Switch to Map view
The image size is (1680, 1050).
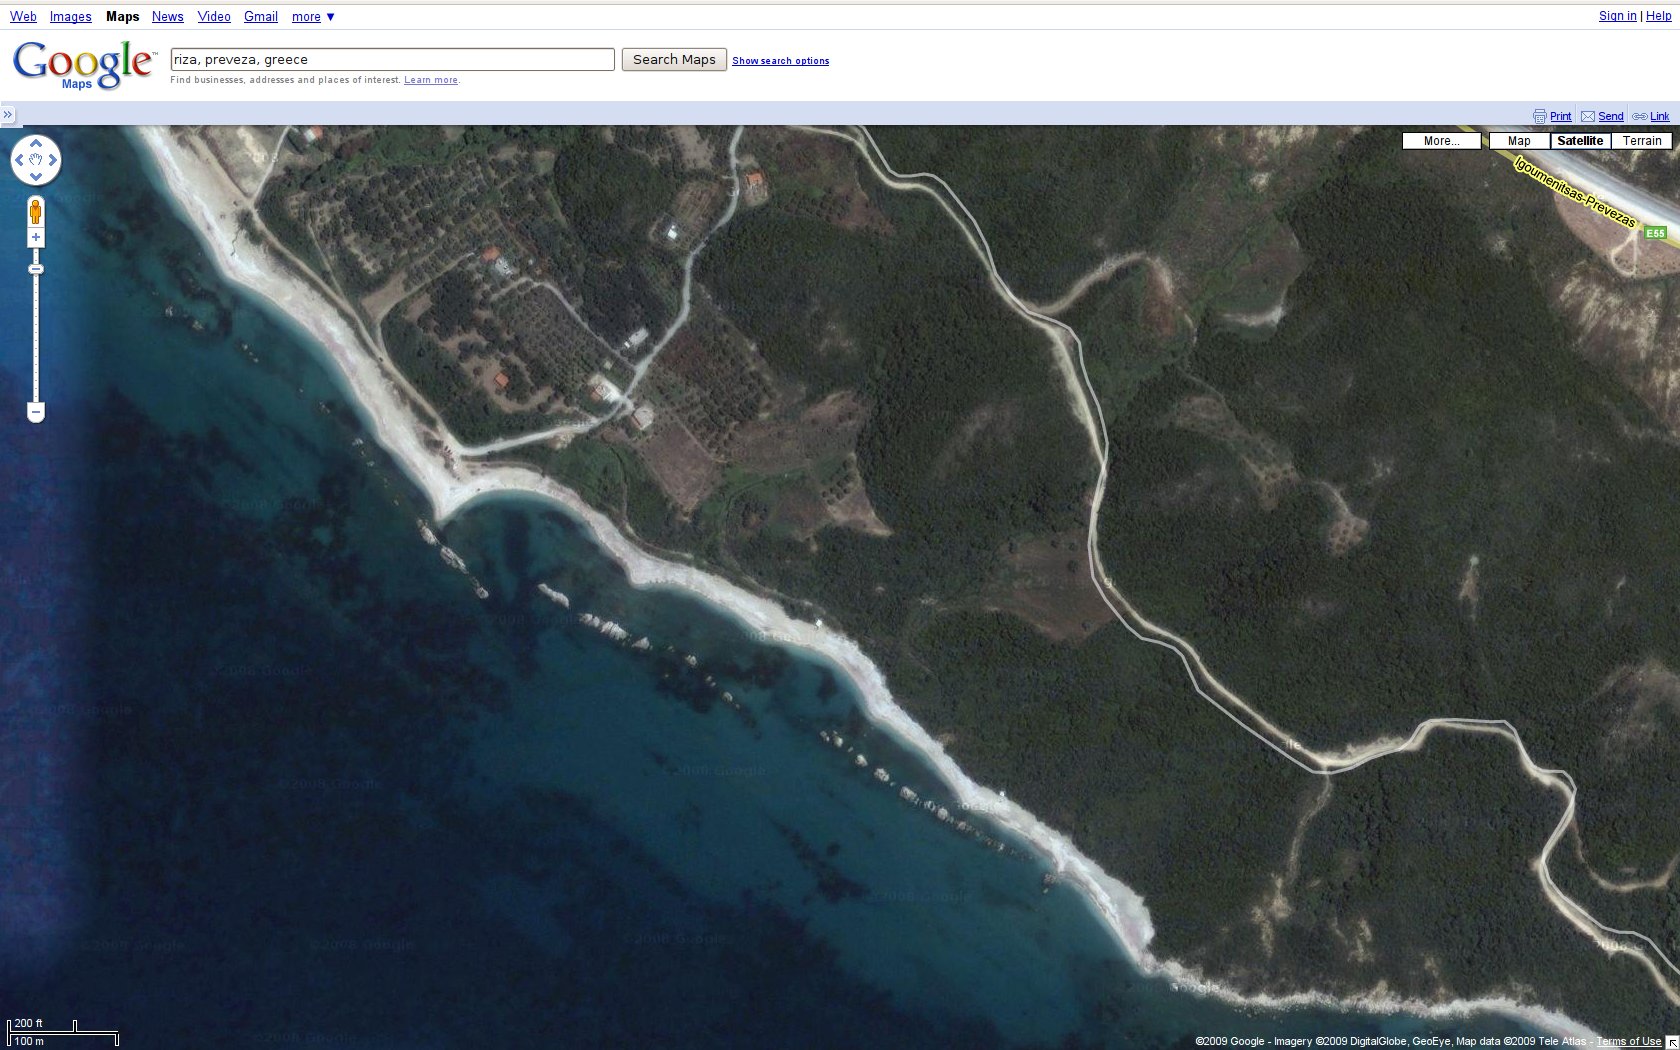tap(1518, 141)
